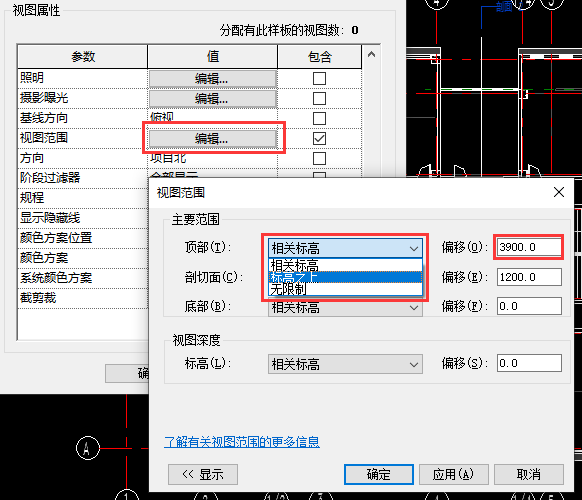Click the 值 column header
Image resolution: width=582 pixels, height=500 pixels.
[212, 57]
